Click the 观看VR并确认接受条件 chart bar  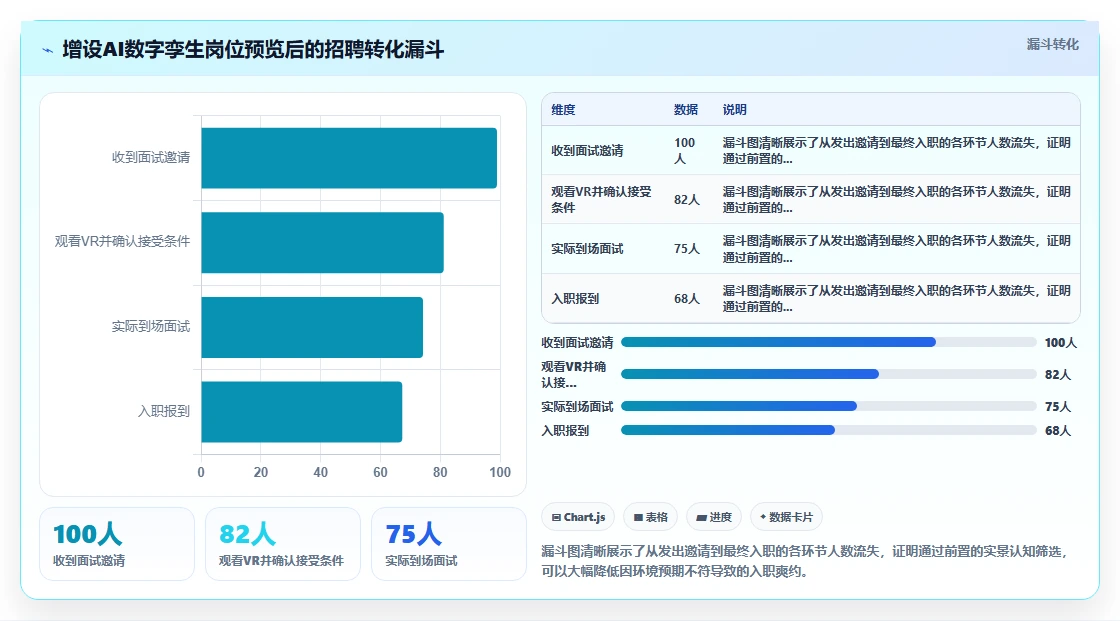tap(322, 242)
